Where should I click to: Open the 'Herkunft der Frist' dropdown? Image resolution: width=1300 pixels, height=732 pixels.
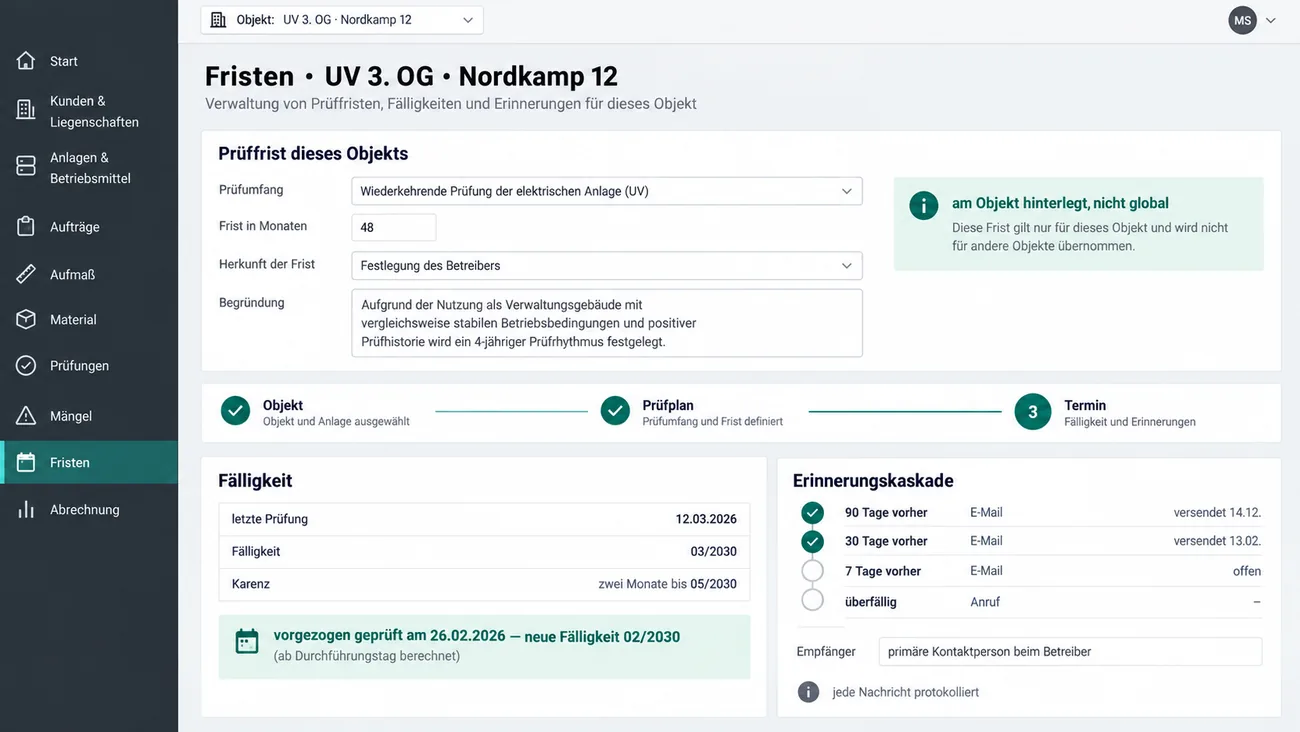click(x=607, y=265)
